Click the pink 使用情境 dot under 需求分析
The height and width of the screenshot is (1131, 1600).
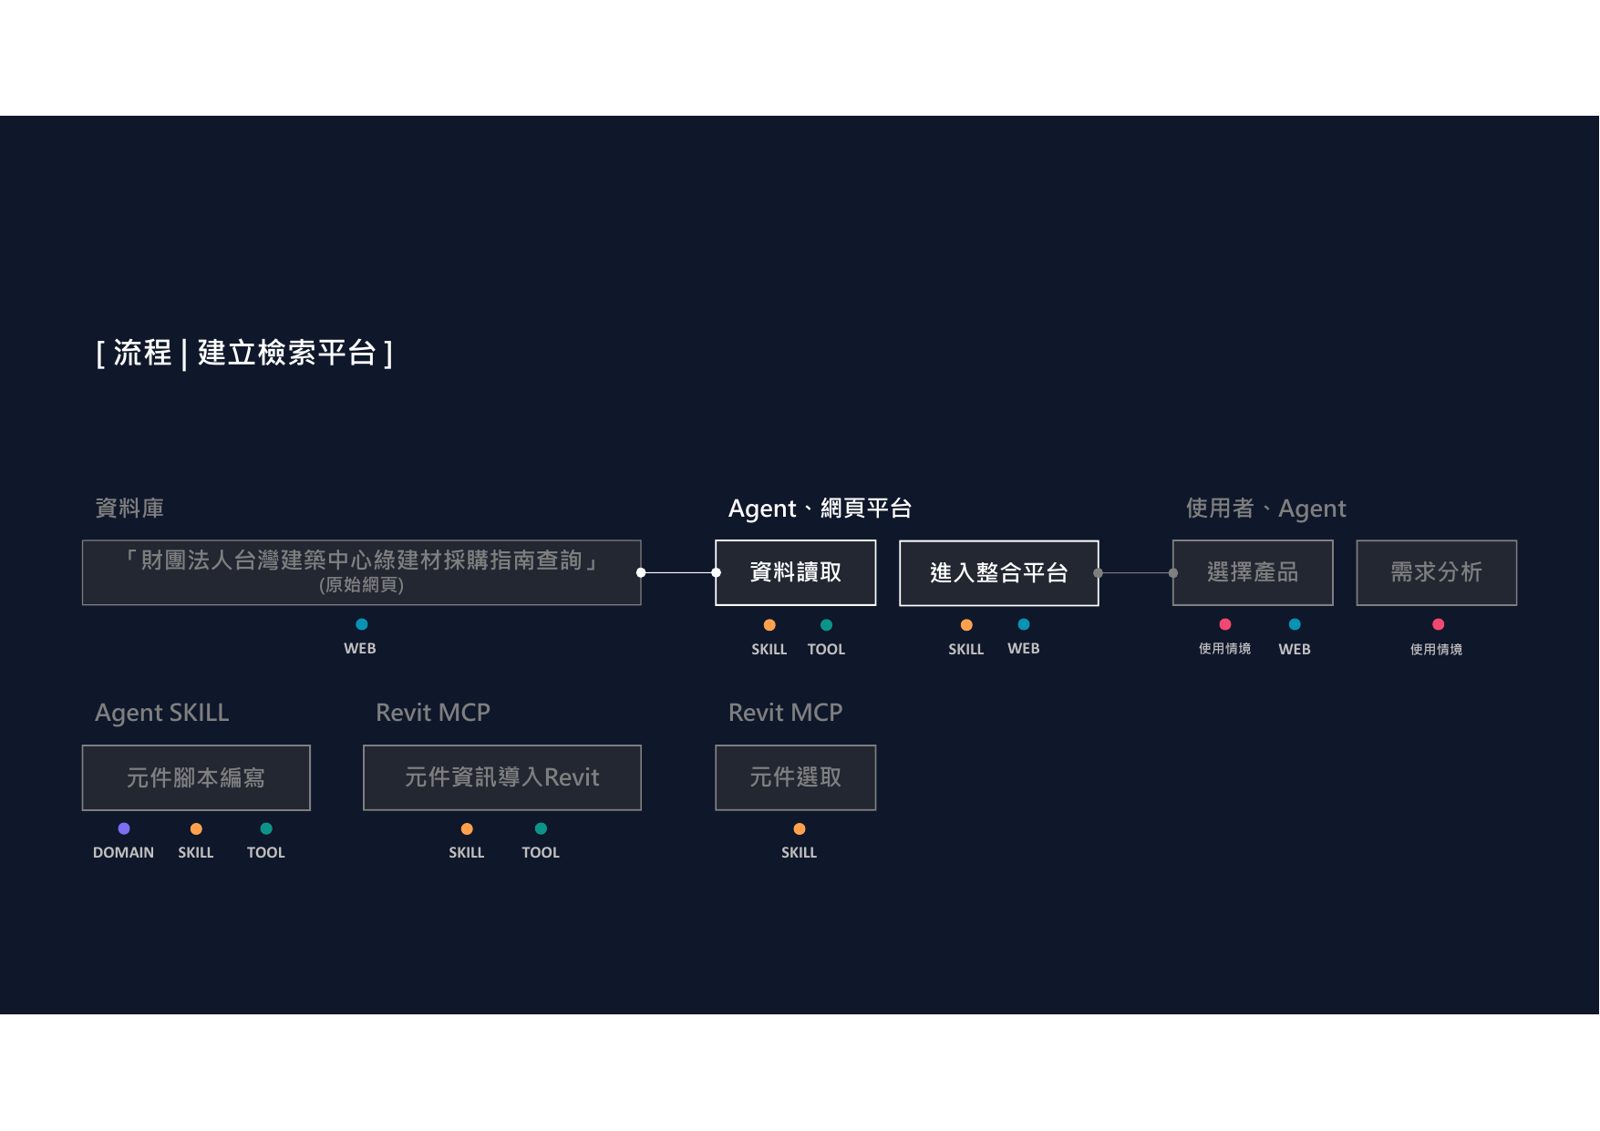1438,624
